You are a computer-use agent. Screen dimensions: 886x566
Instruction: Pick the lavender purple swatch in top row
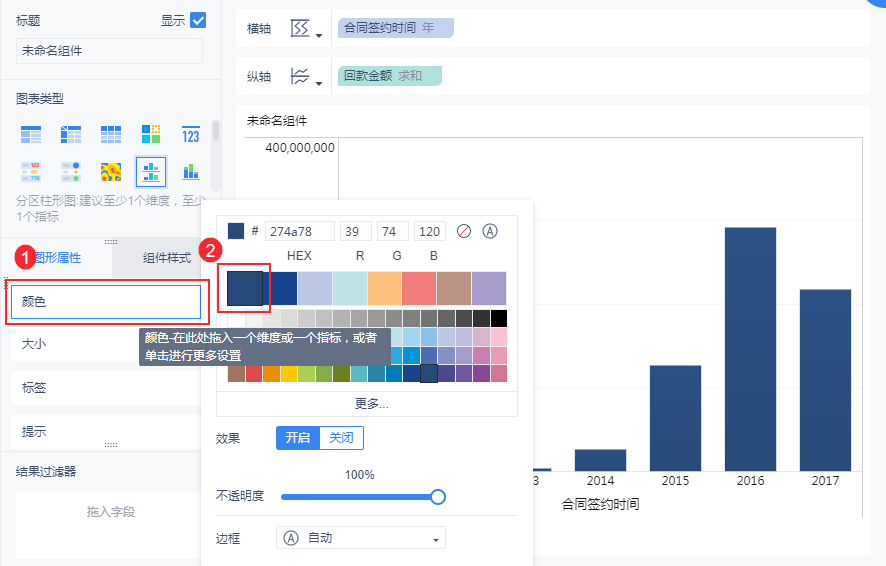click(489, 288)
